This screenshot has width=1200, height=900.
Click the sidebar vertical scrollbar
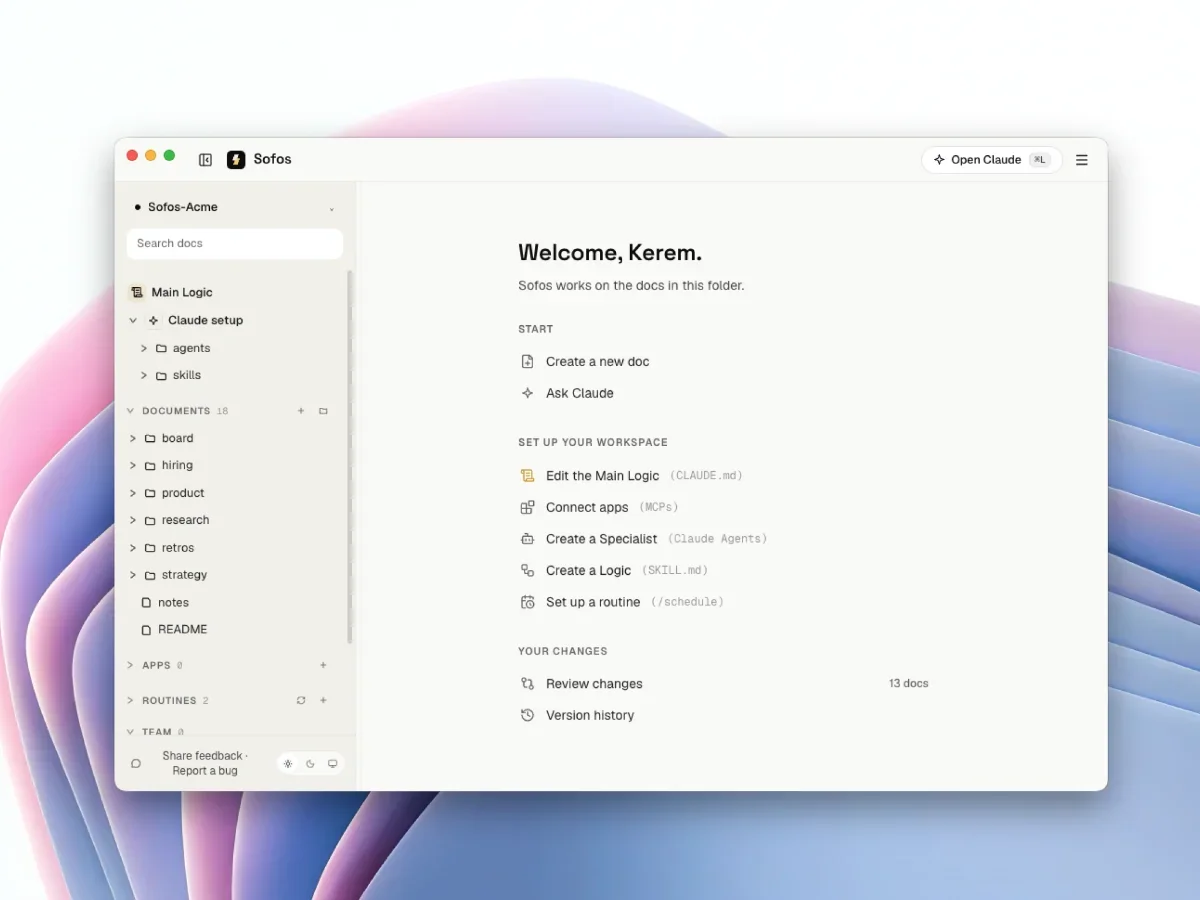pos(349,456)
